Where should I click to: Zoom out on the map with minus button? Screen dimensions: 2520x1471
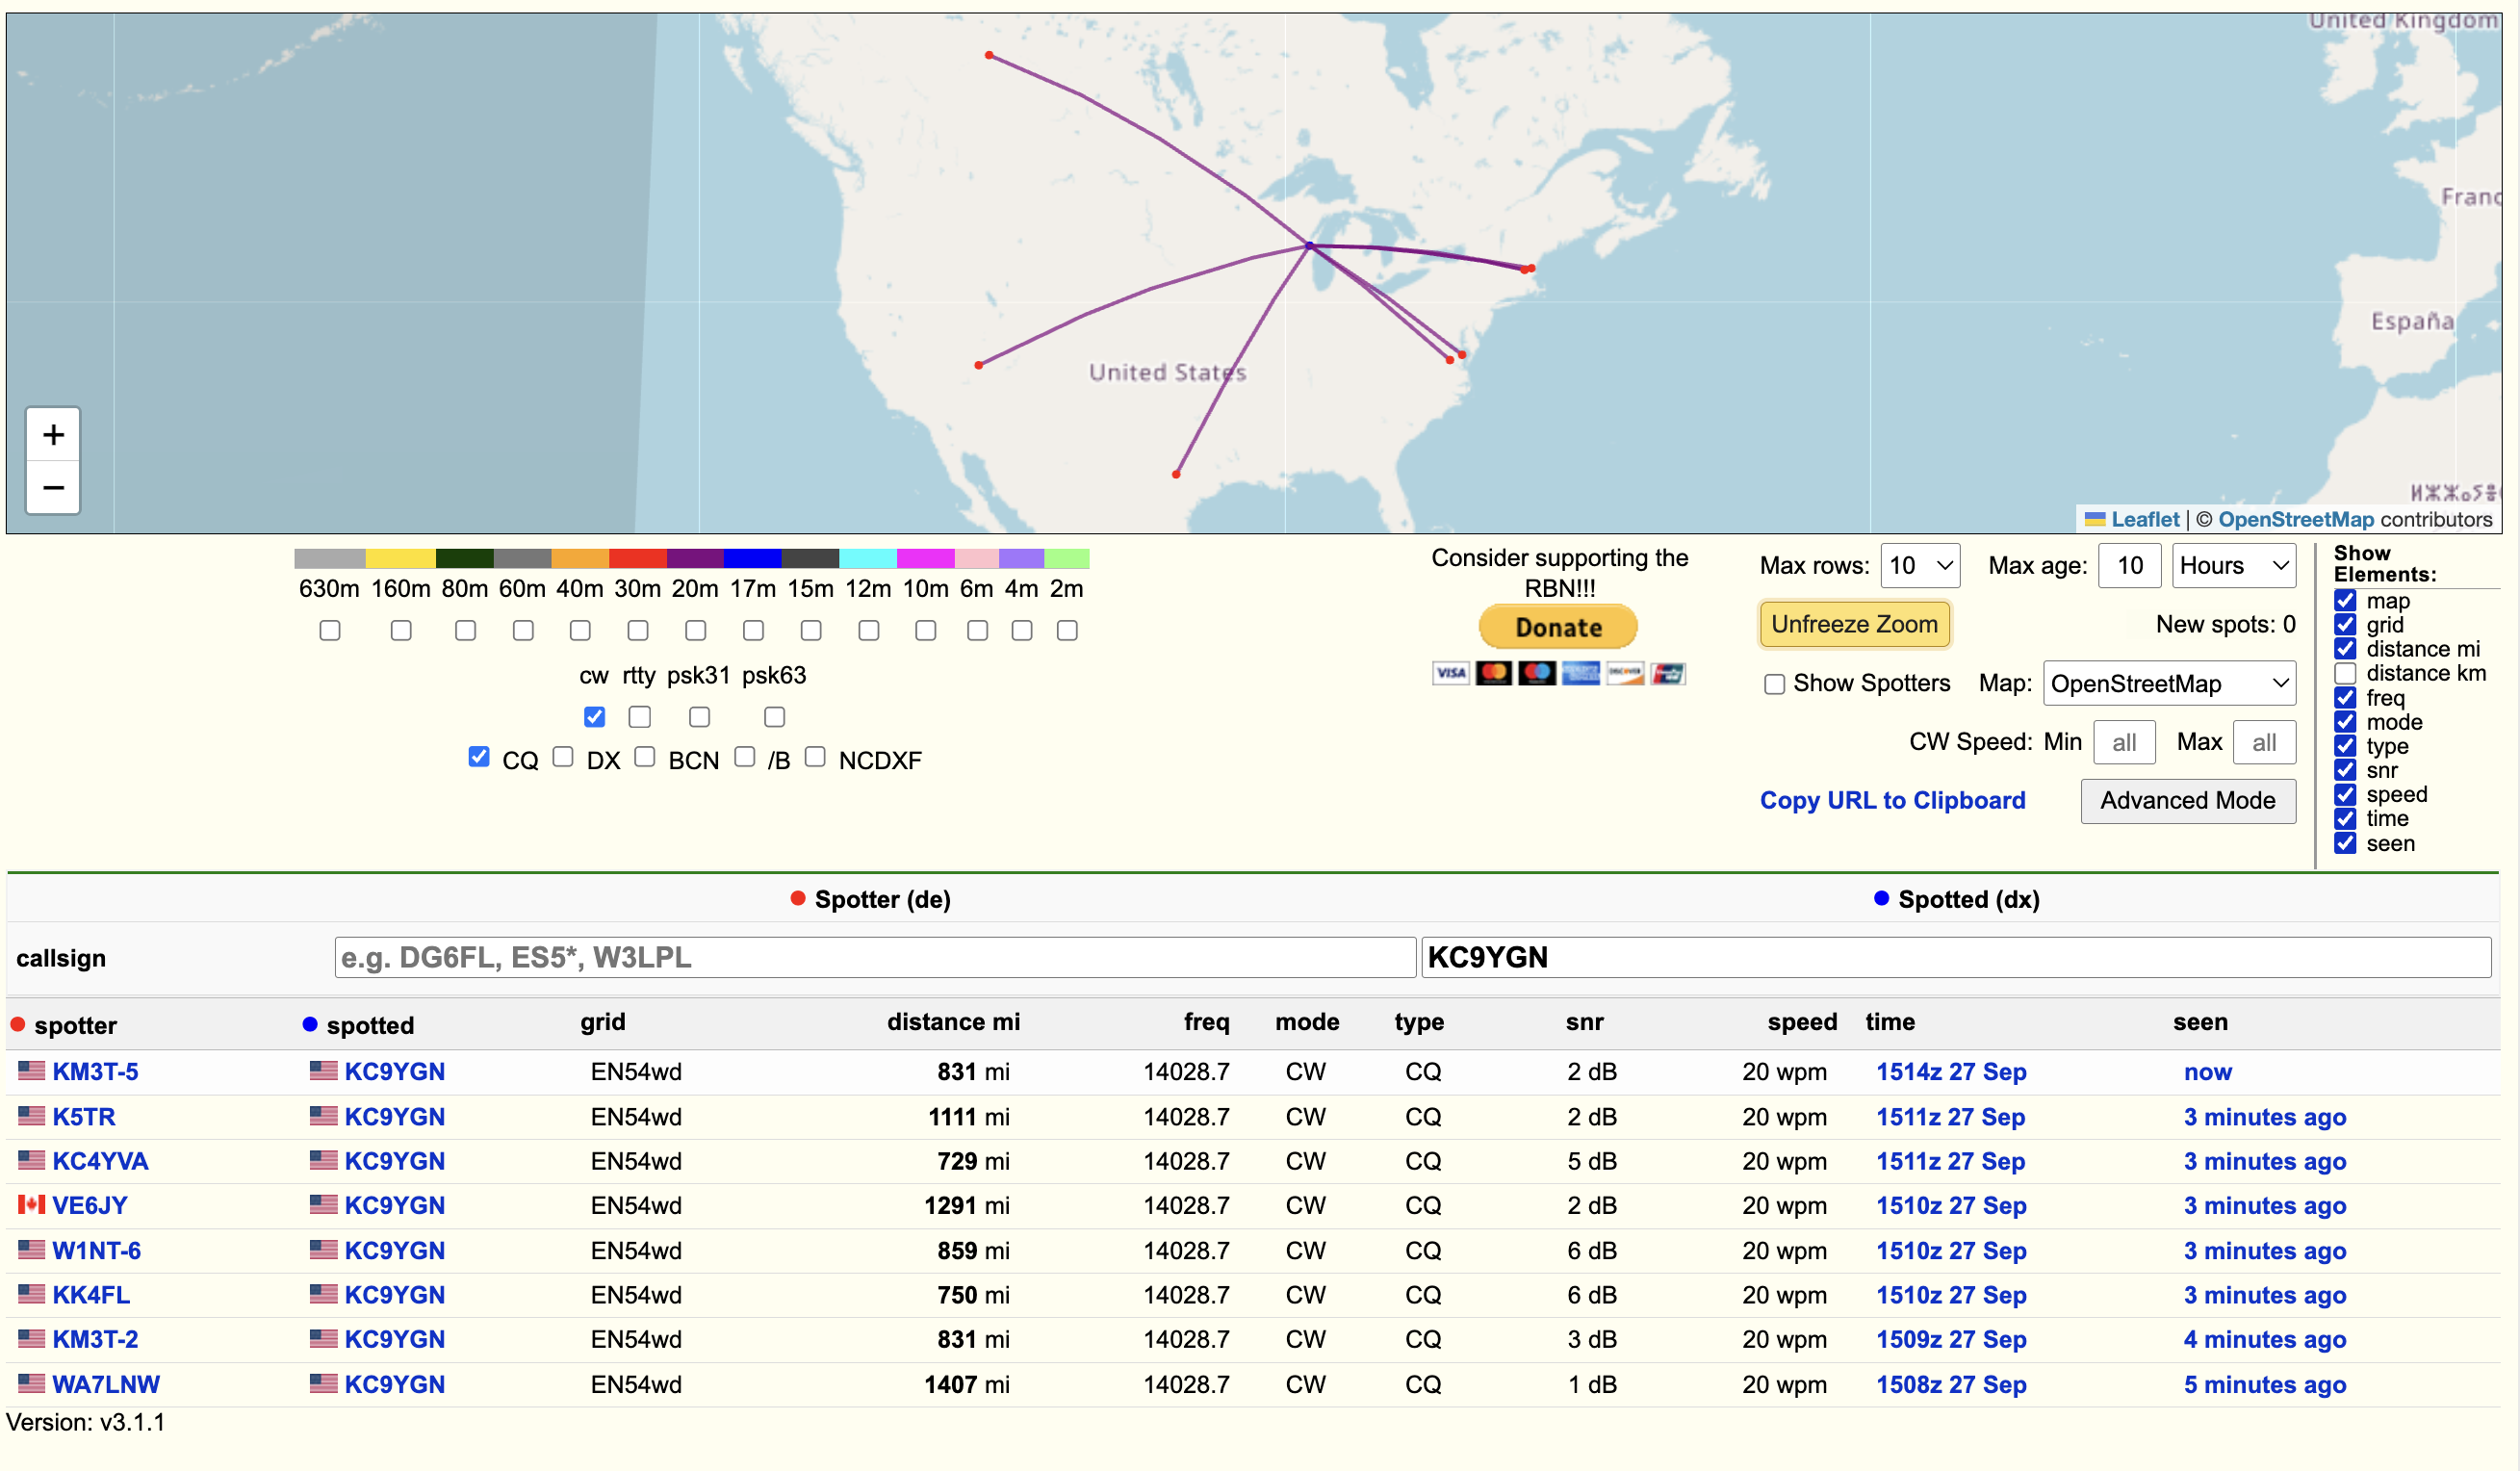point(53,488)
